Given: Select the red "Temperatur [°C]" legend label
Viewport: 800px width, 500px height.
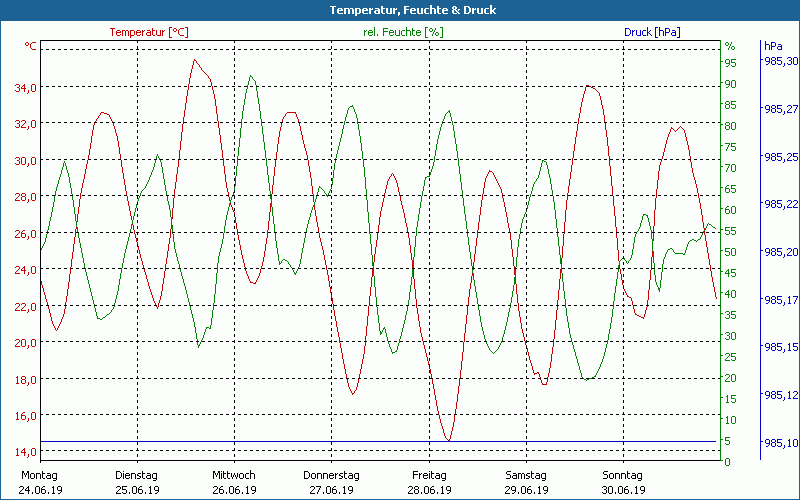Looking at the screenshot, I should coord(148,32).
